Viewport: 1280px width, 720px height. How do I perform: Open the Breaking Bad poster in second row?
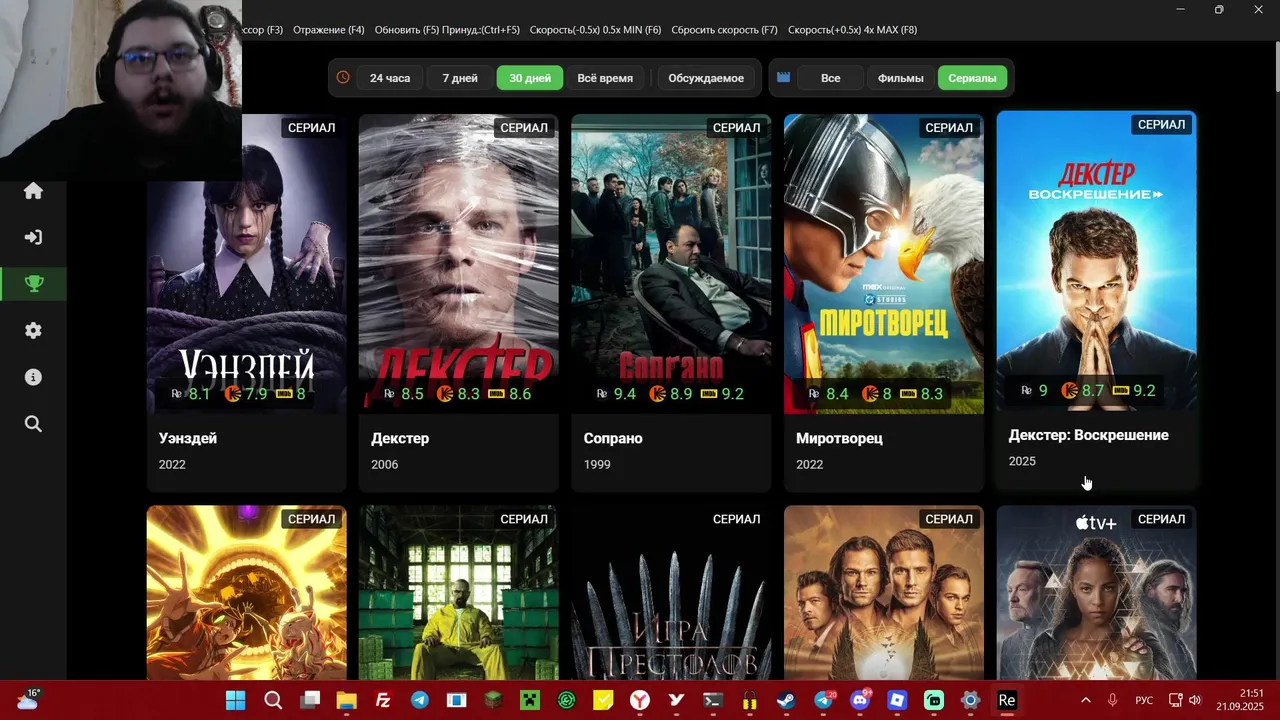(459, 593)
